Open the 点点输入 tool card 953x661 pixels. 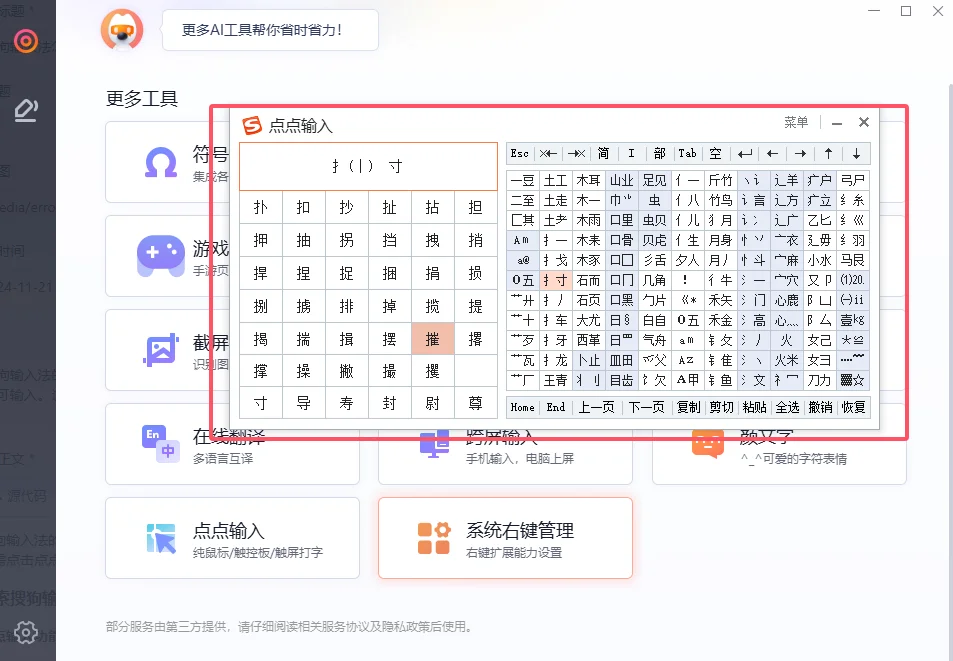pyautogui.click(x=232, y=538)
